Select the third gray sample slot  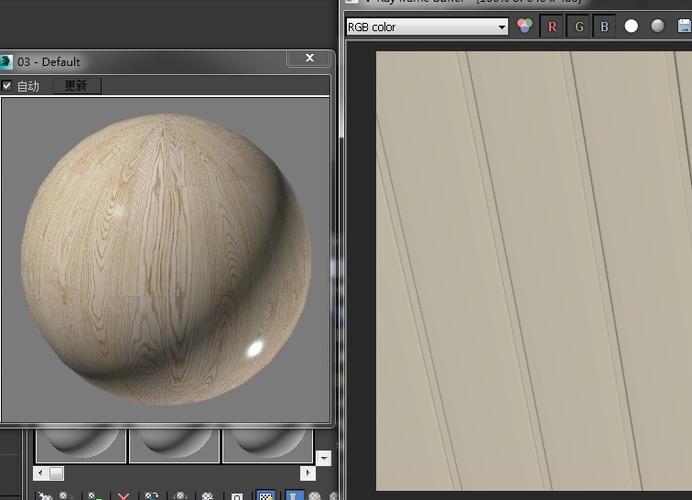click(x=267, y=446)
